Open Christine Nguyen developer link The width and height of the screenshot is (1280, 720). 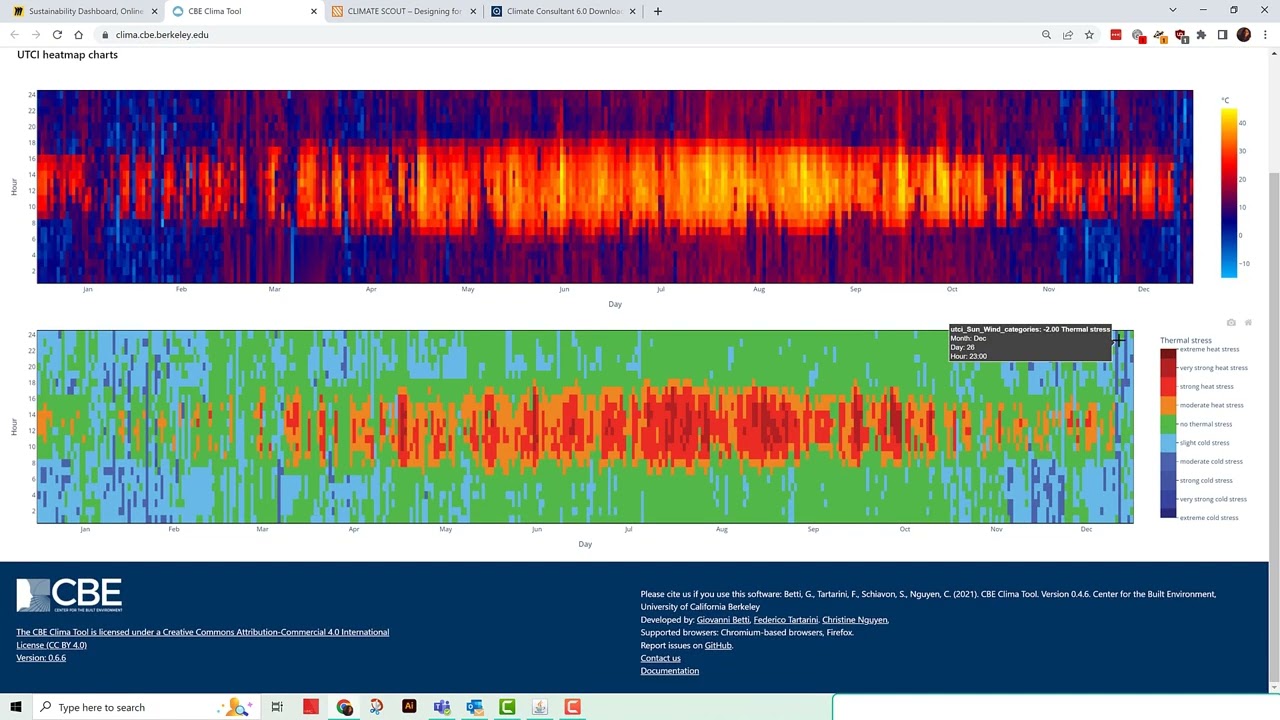(855, 620)
